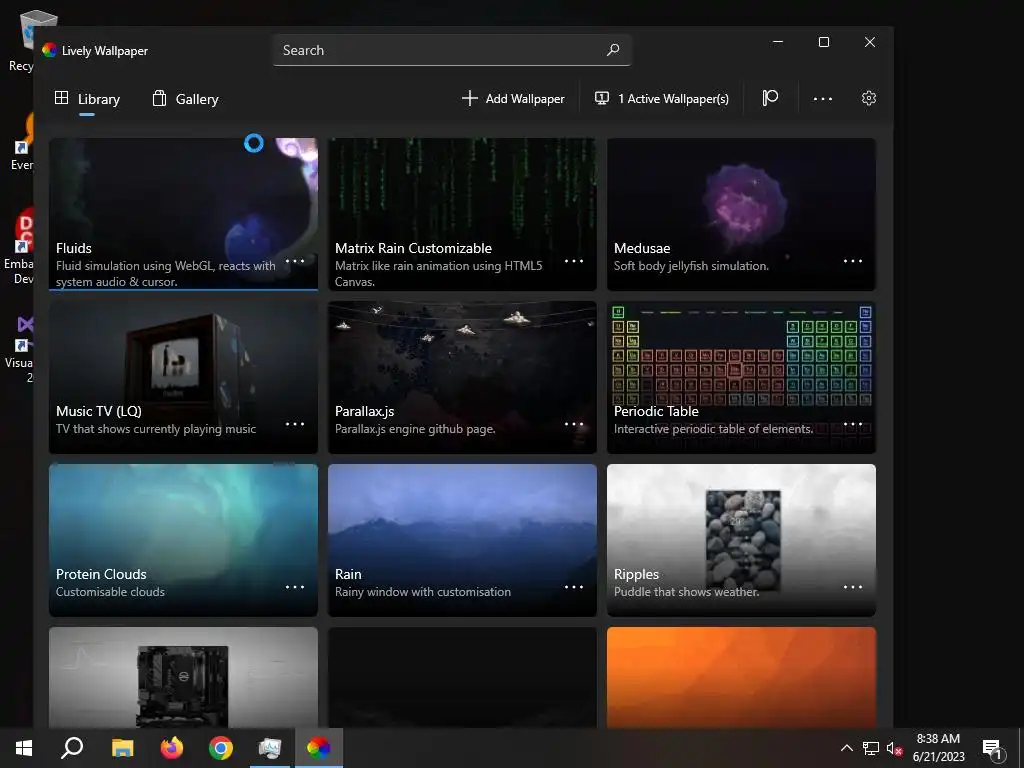Image resolution: width=1024 pixels, height=768 pixels.
Task: Open the Windows Start menu
Action: tap(24, 748)
